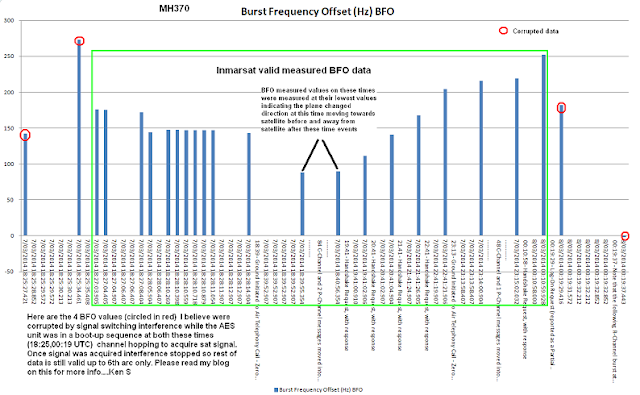640x395 pixels.
Task: Select the Inmarsat valid measured BFO data heading
Action: 293,70
